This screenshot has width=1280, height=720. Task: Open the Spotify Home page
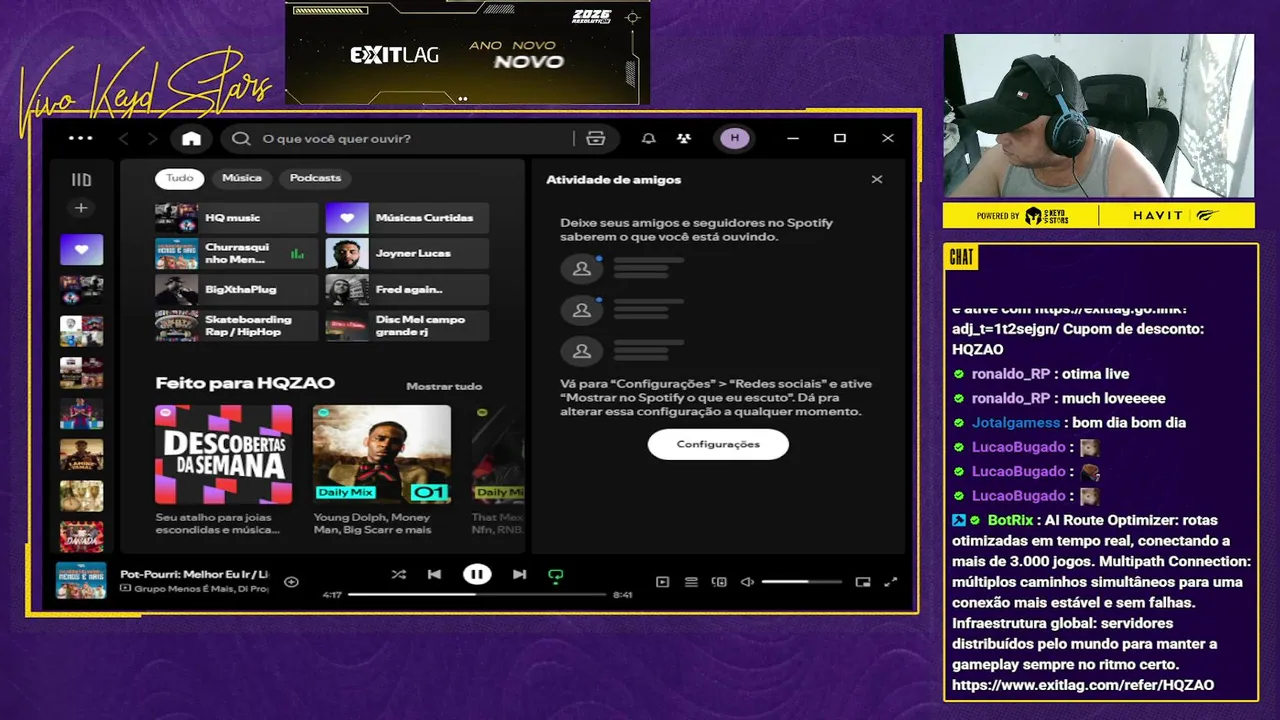191,139
